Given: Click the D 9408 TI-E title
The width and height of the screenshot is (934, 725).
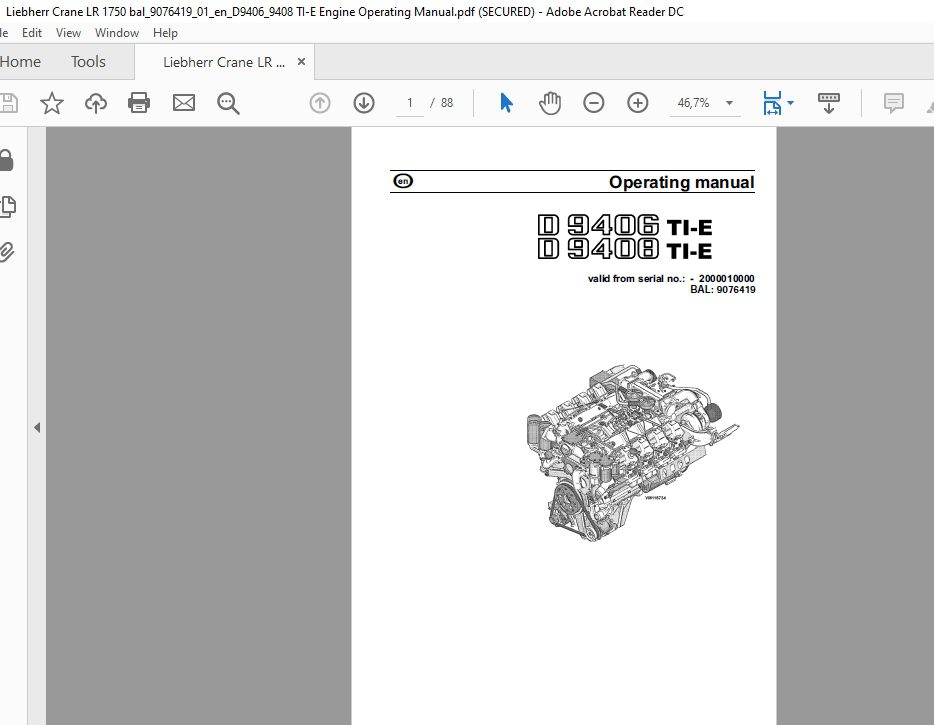Looking at the screenshot, I should 624,249.
